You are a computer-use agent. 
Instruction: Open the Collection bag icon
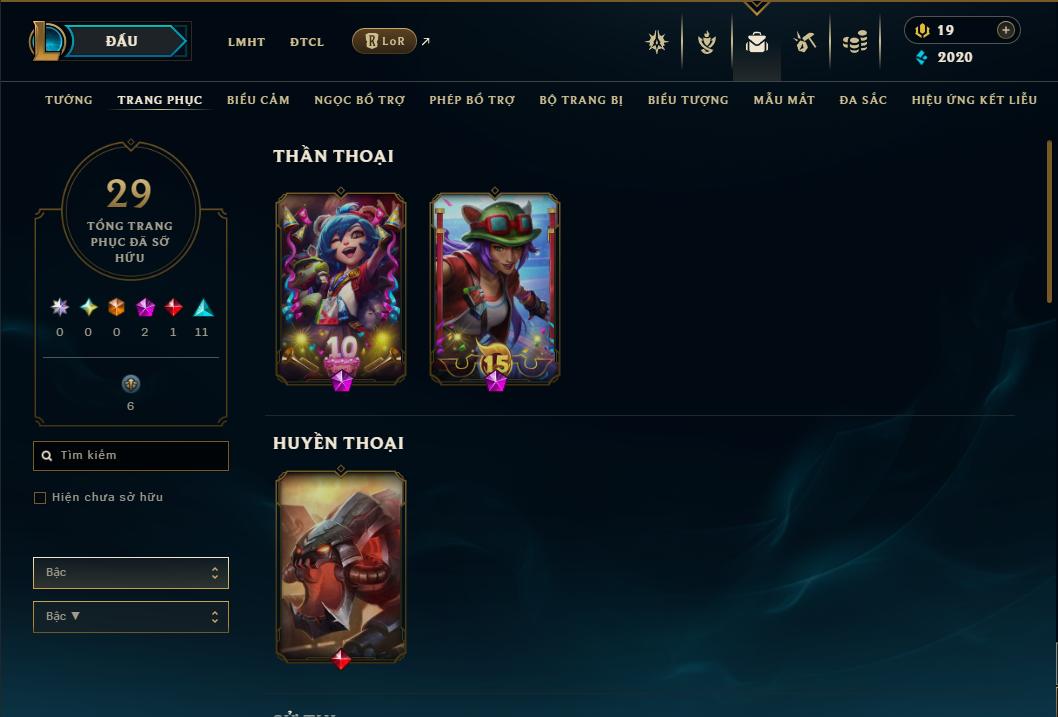pos(756,42)
